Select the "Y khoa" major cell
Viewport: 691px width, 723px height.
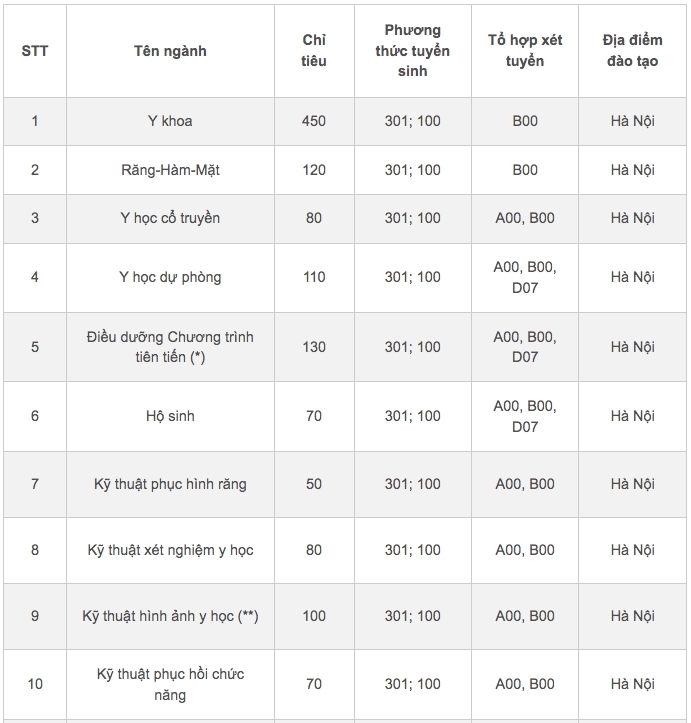[x=170, y=121]
